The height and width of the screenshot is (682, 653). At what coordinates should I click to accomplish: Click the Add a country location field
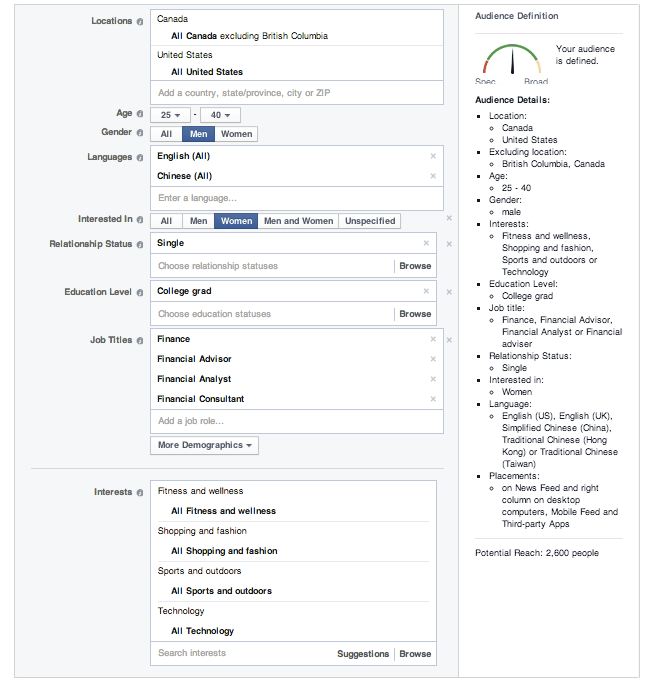click(x=297, y=93)
